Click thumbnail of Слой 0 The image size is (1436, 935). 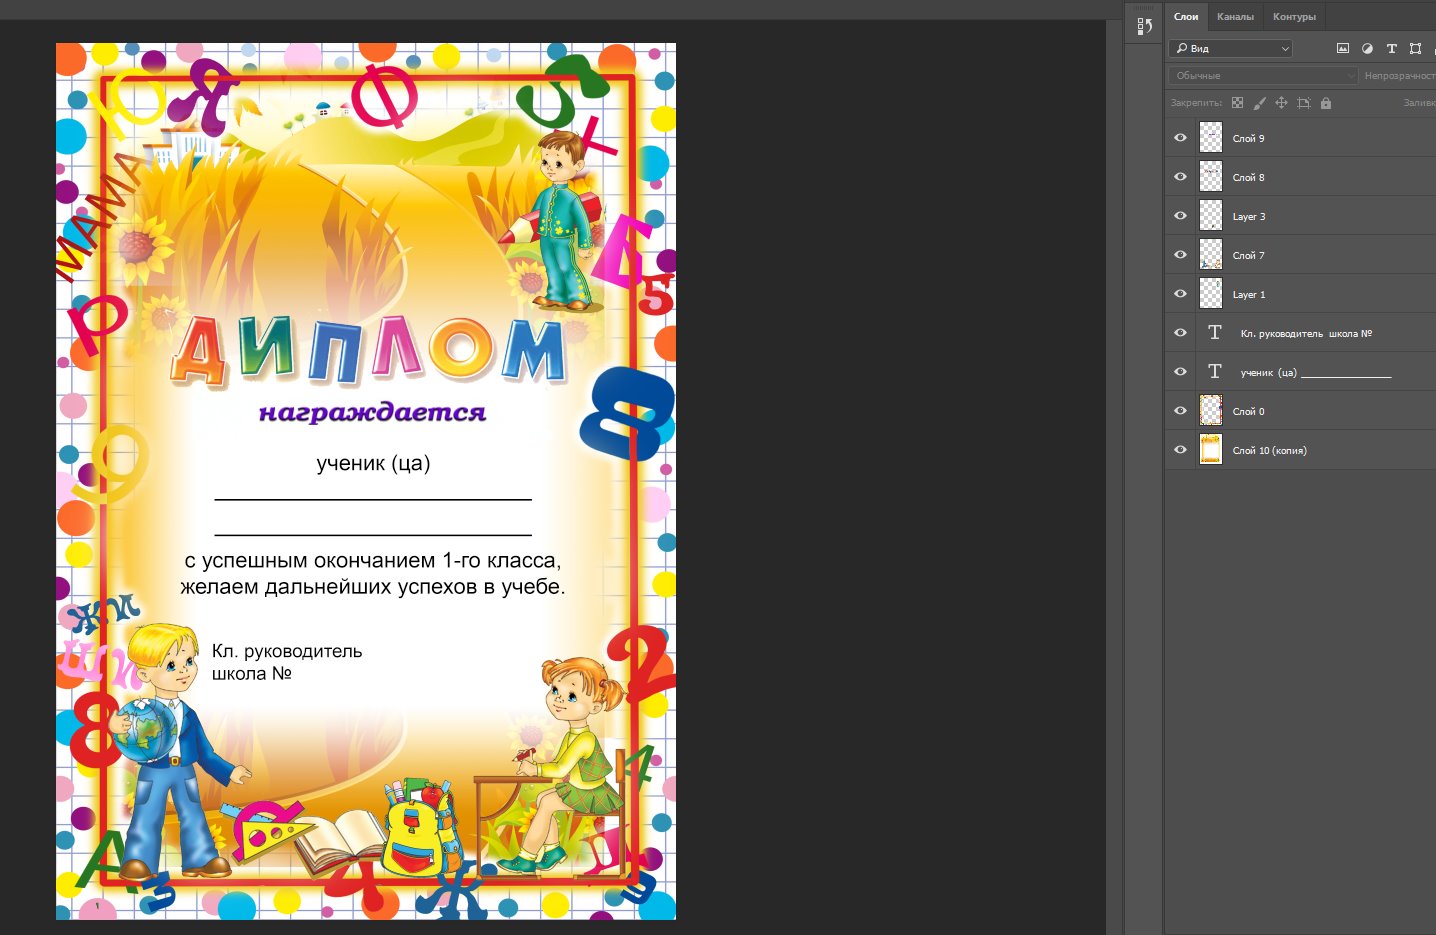tap(1211, 411)
